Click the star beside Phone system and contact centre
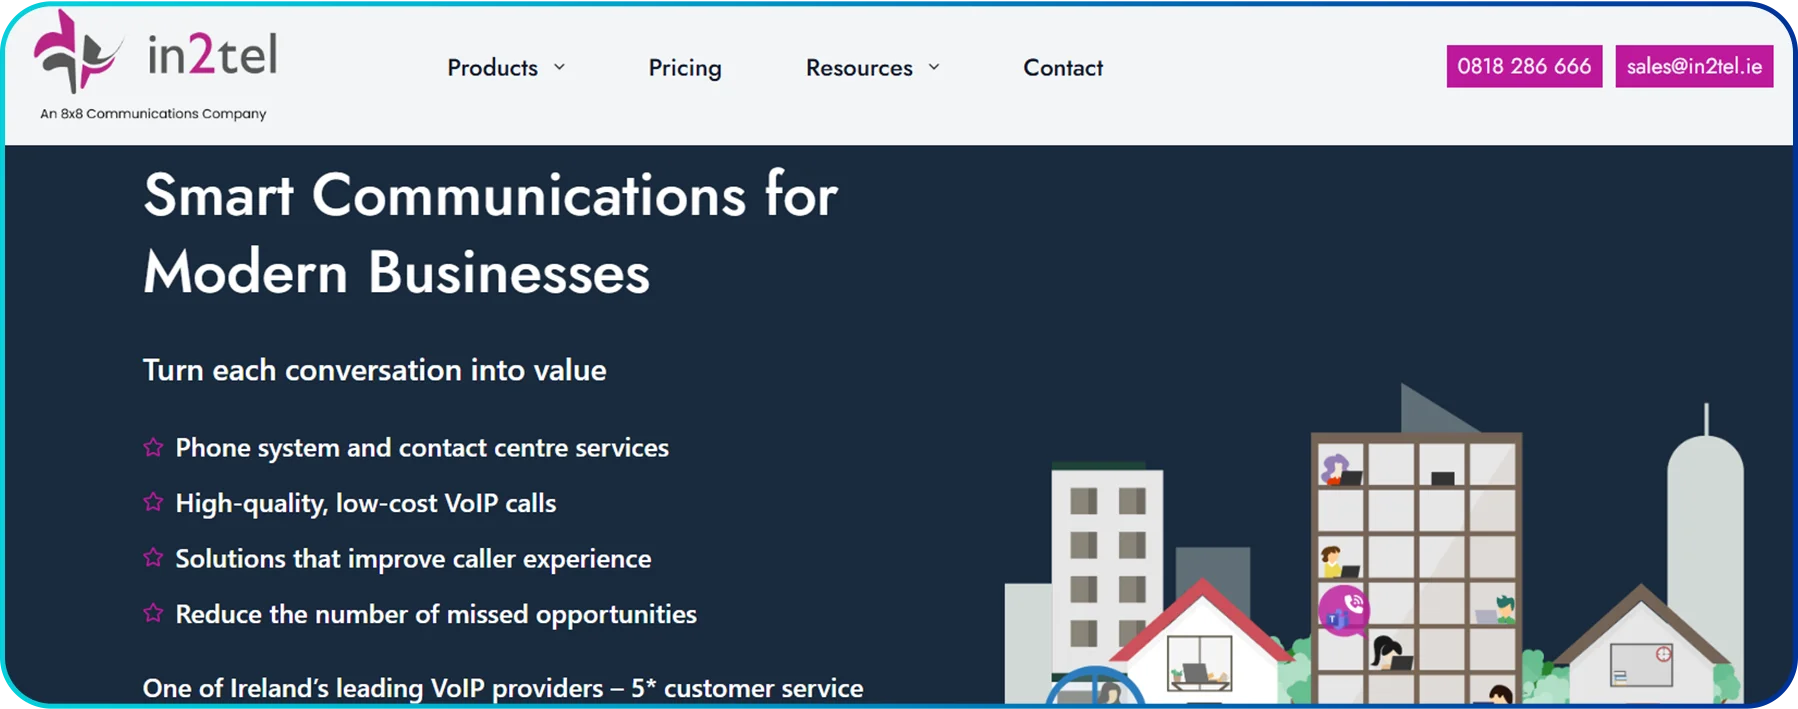Image resolution: width=1798 pixels, height=709 pixels. click(153, 447)
